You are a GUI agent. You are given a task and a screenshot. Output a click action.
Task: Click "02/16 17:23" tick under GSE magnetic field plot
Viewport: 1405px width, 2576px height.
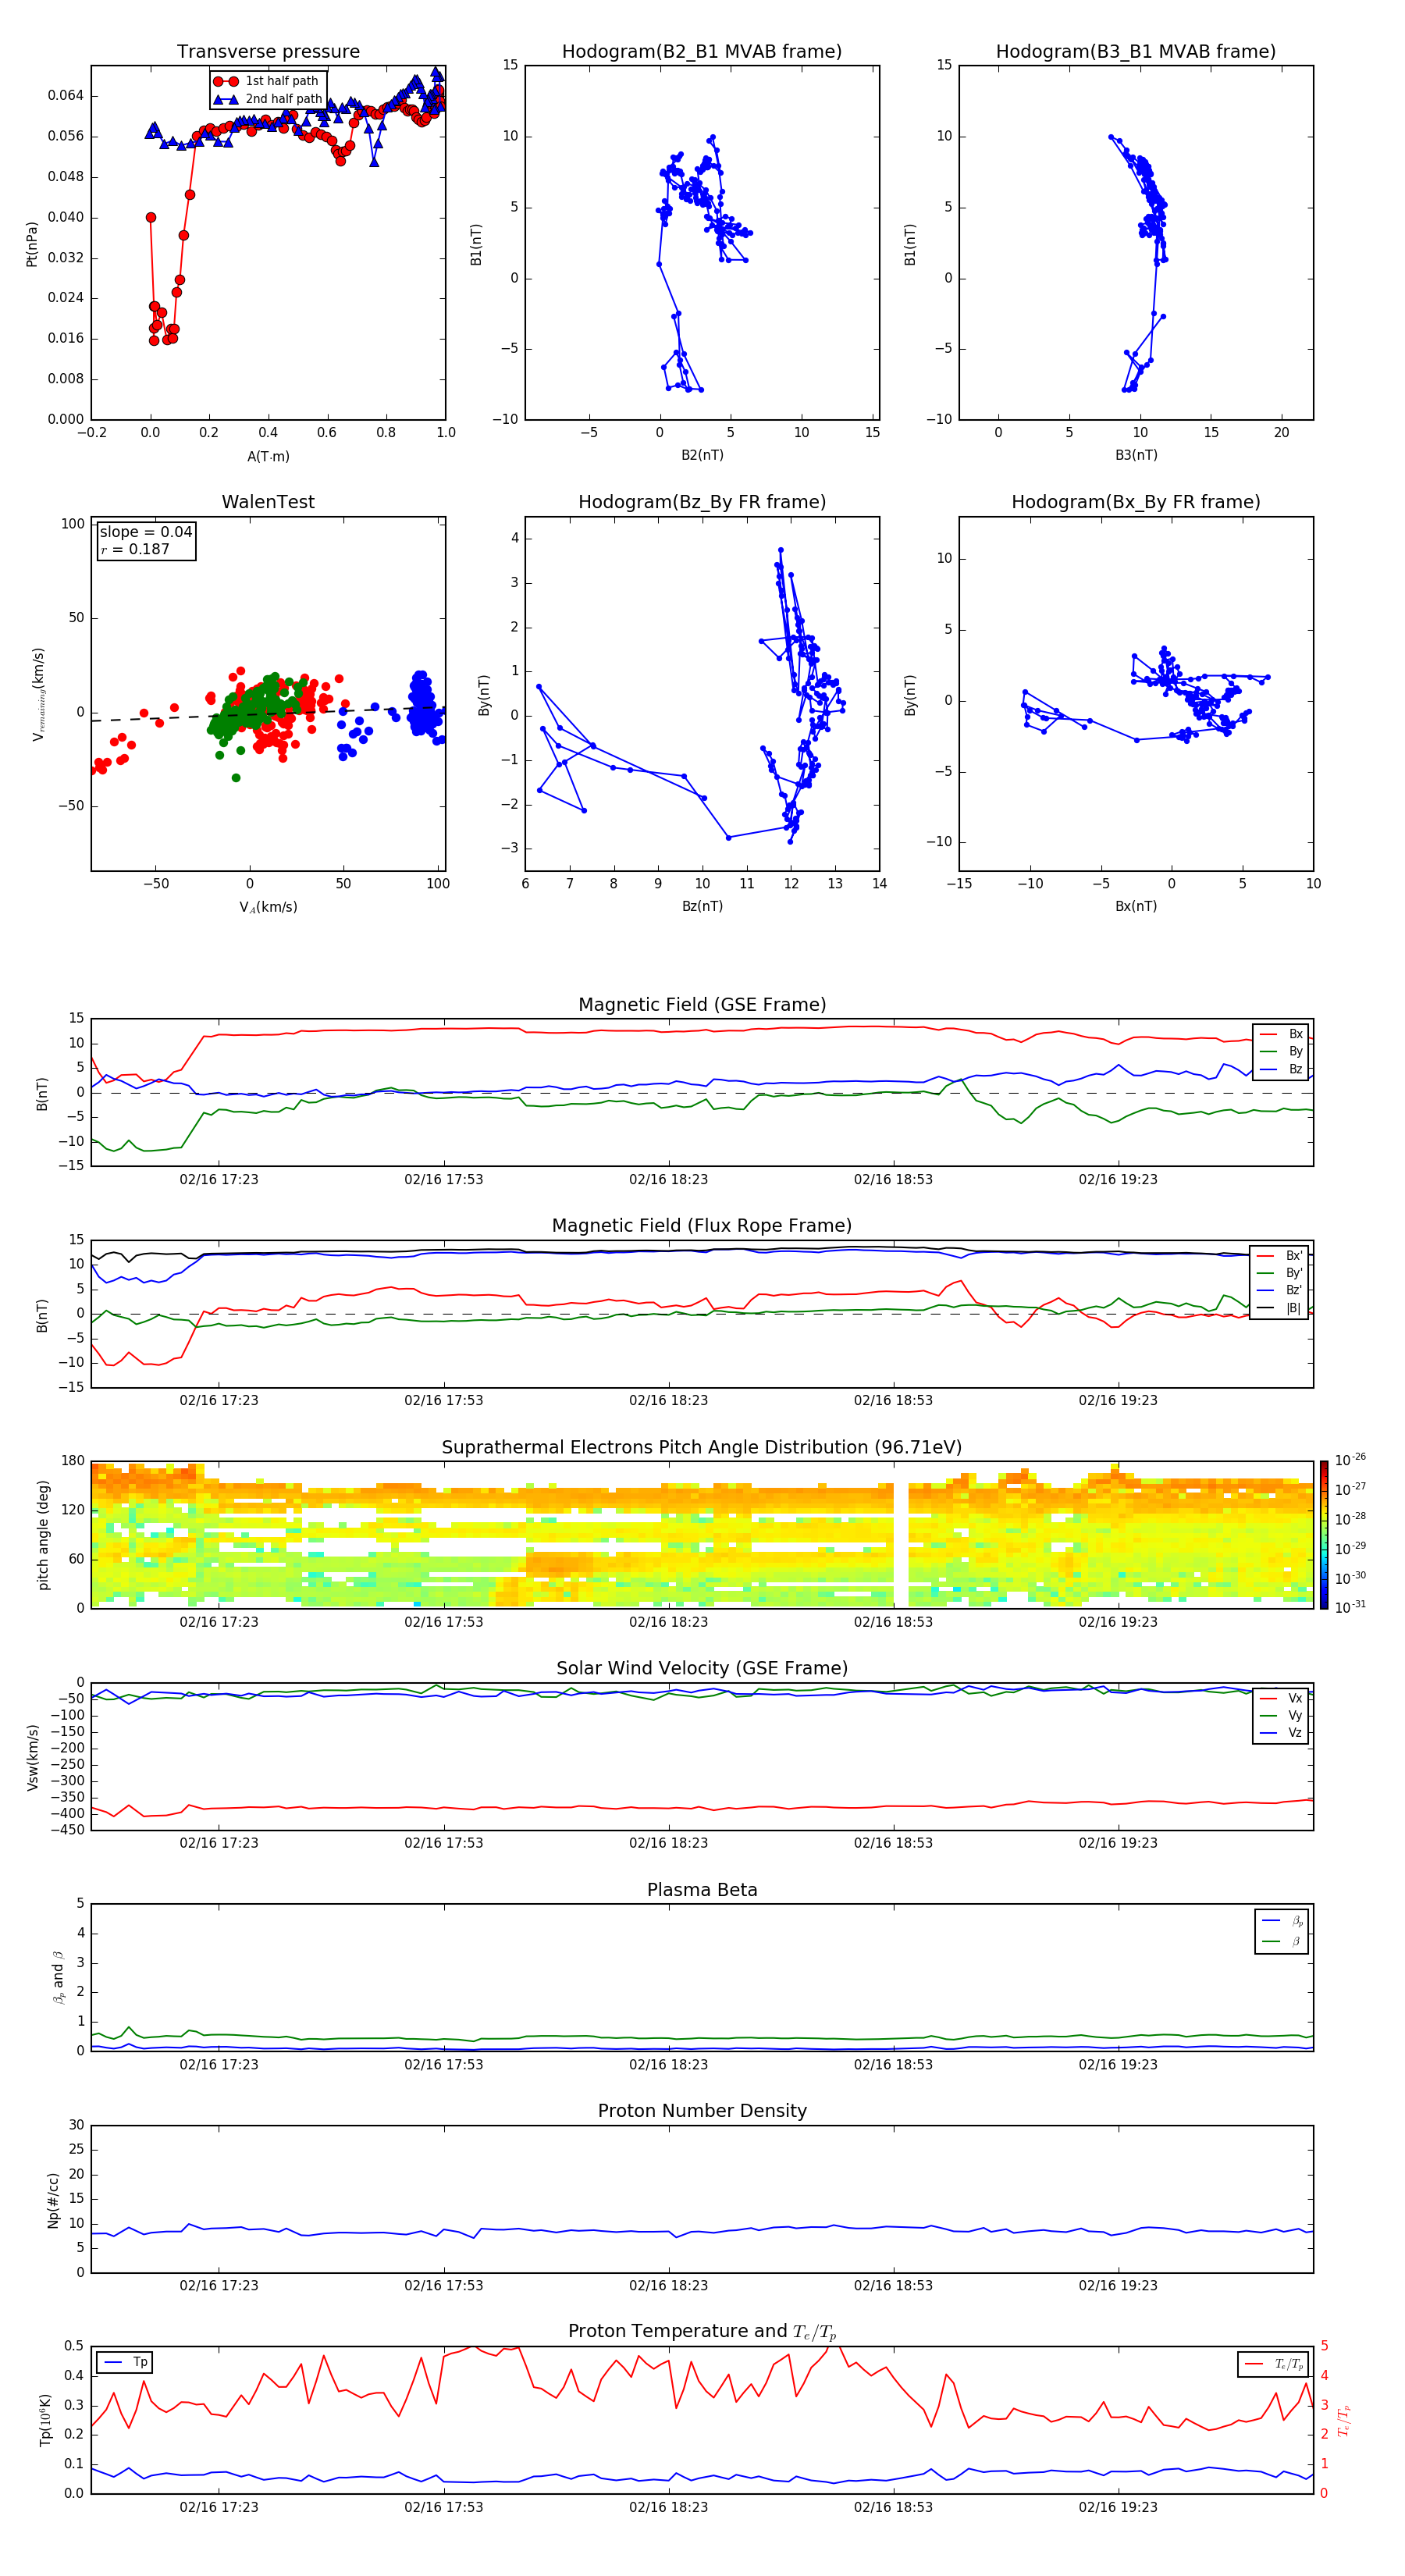pos(219,1179)
